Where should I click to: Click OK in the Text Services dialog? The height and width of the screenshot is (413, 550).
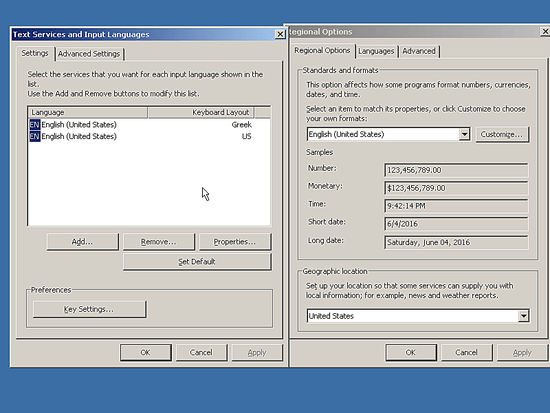point(146,352)
